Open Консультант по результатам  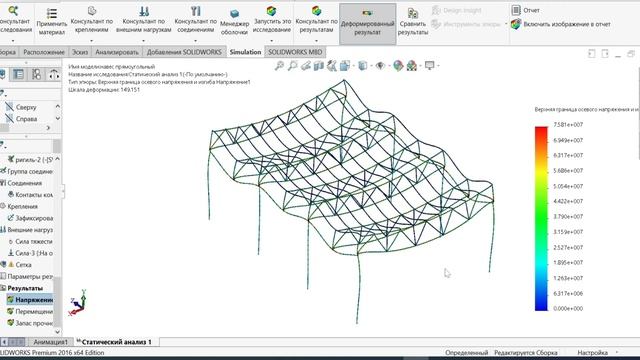[316, 19]
